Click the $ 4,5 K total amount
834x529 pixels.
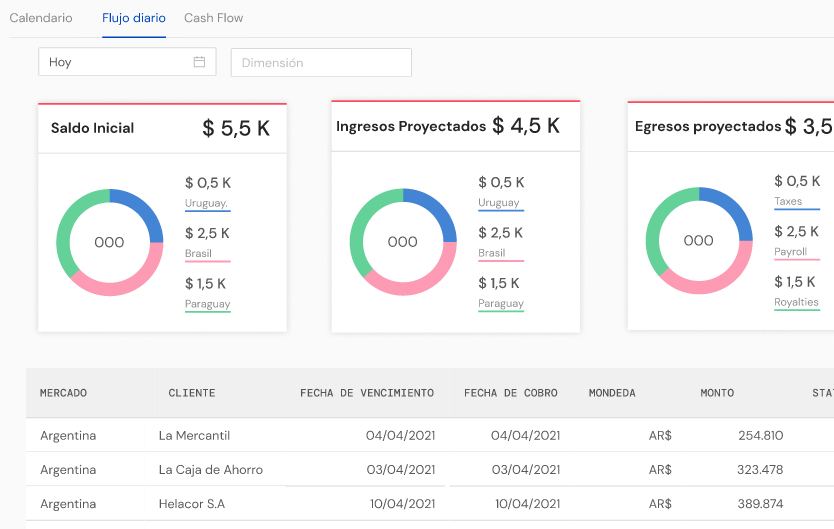[526, 126]
